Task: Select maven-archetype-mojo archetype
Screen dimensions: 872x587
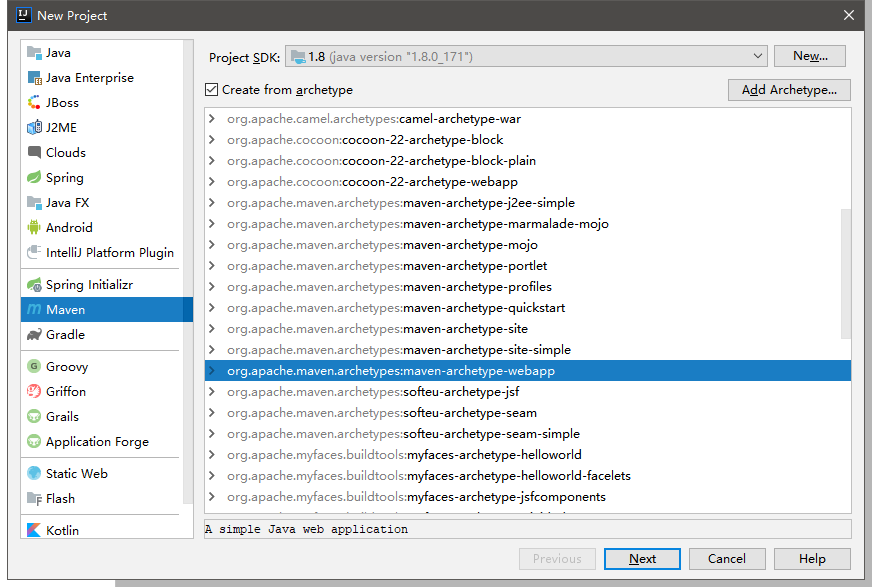Action: click(528, 245)
